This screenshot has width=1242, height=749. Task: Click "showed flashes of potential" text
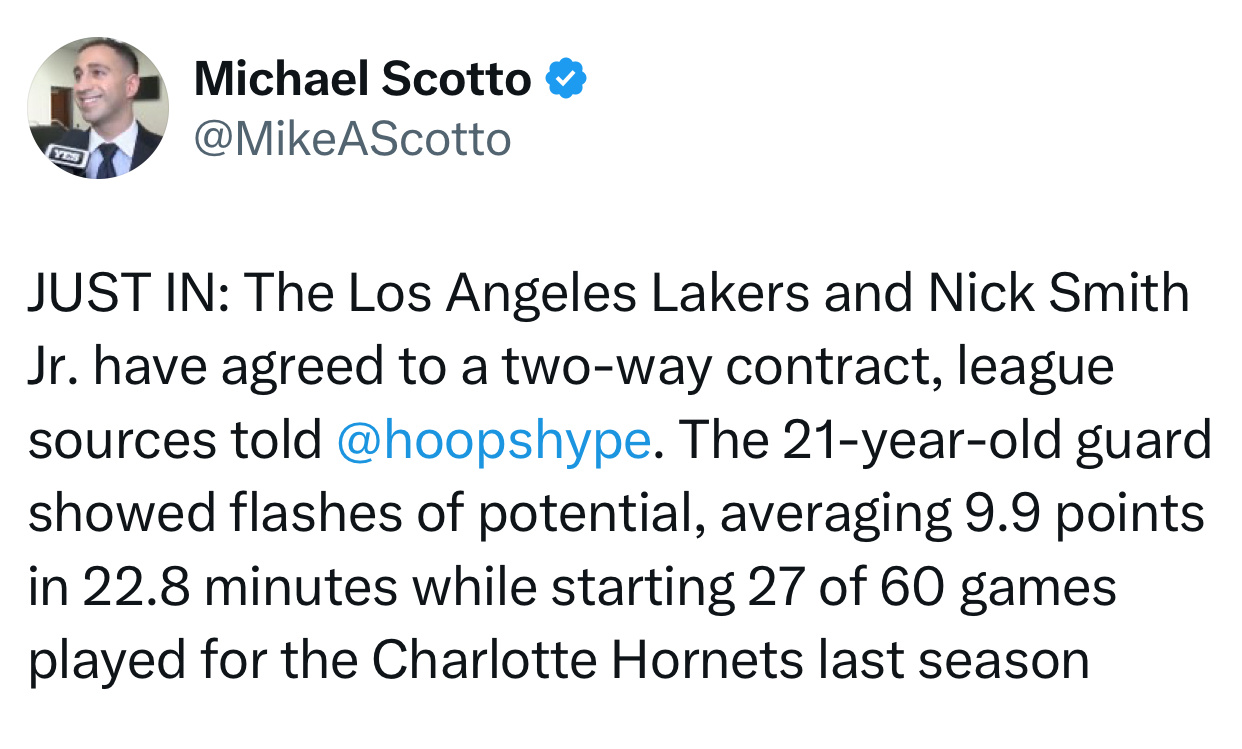tap(361, 514)
